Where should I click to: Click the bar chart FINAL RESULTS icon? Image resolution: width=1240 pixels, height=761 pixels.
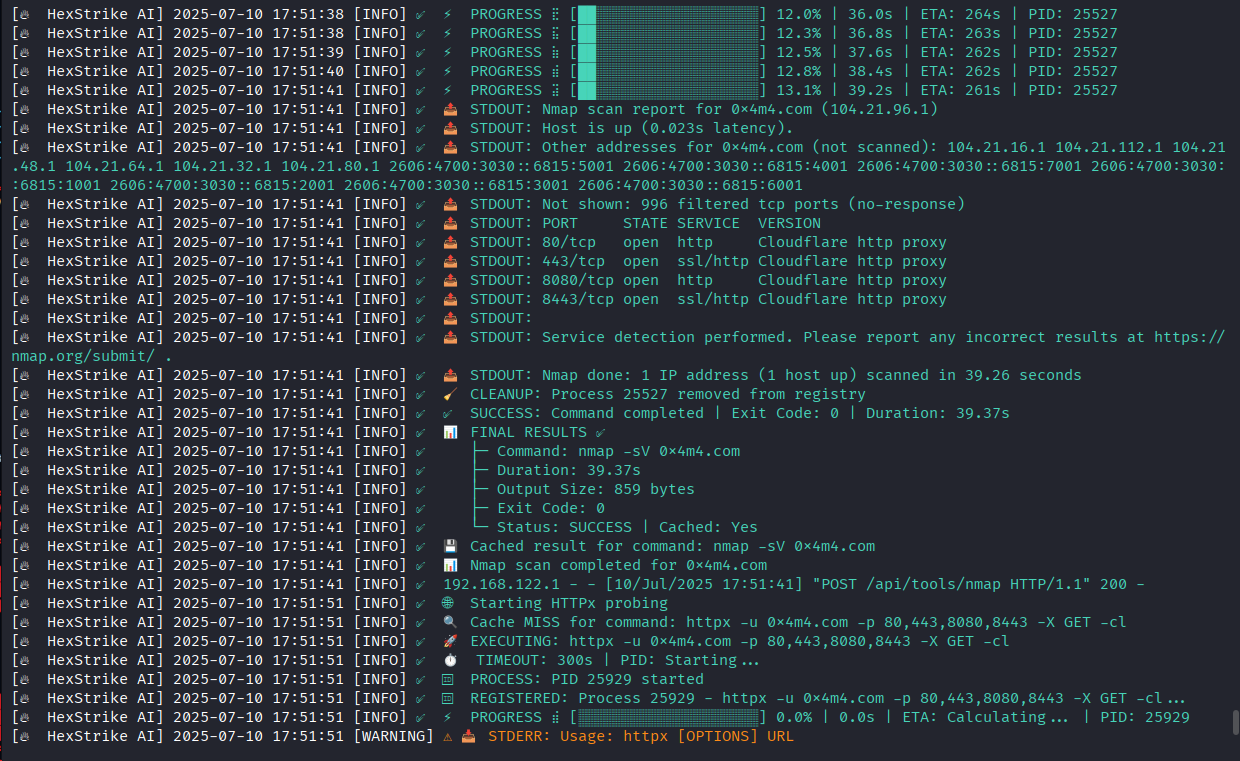point(450,431)
